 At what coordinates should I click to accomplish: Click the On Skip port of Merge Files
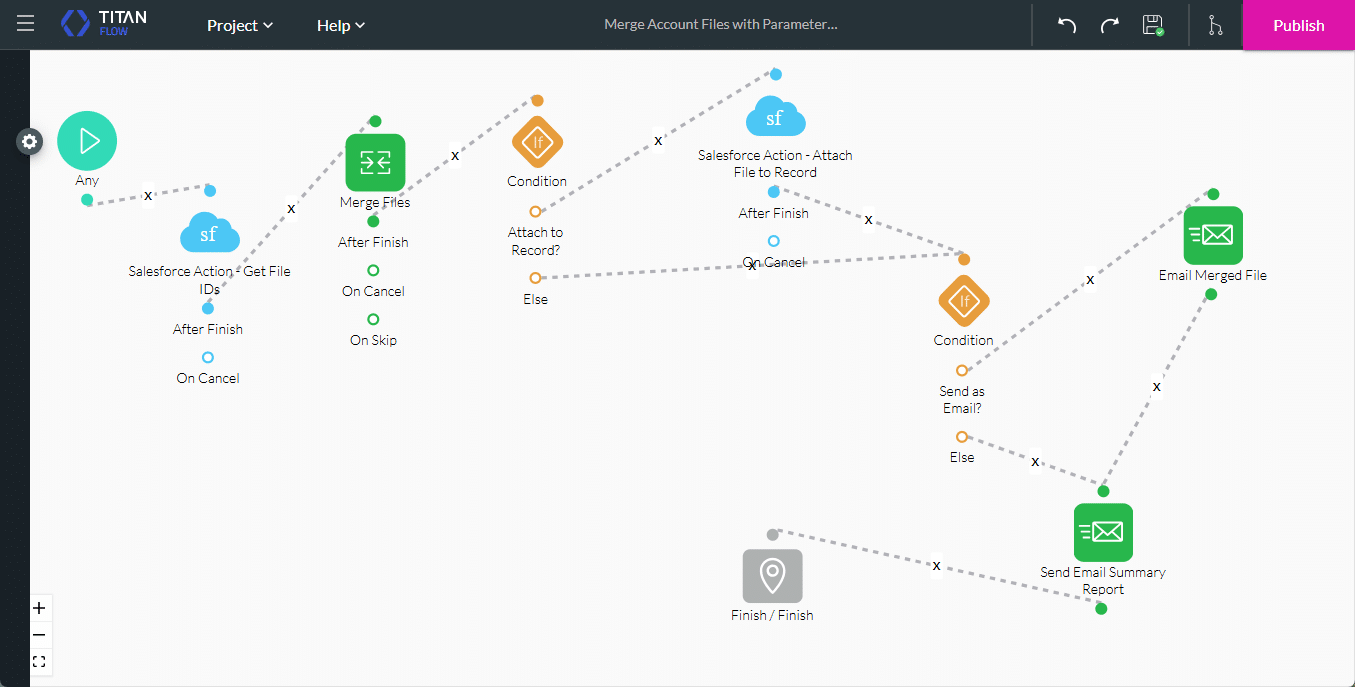pyautogui.click(x=373, y=319)
